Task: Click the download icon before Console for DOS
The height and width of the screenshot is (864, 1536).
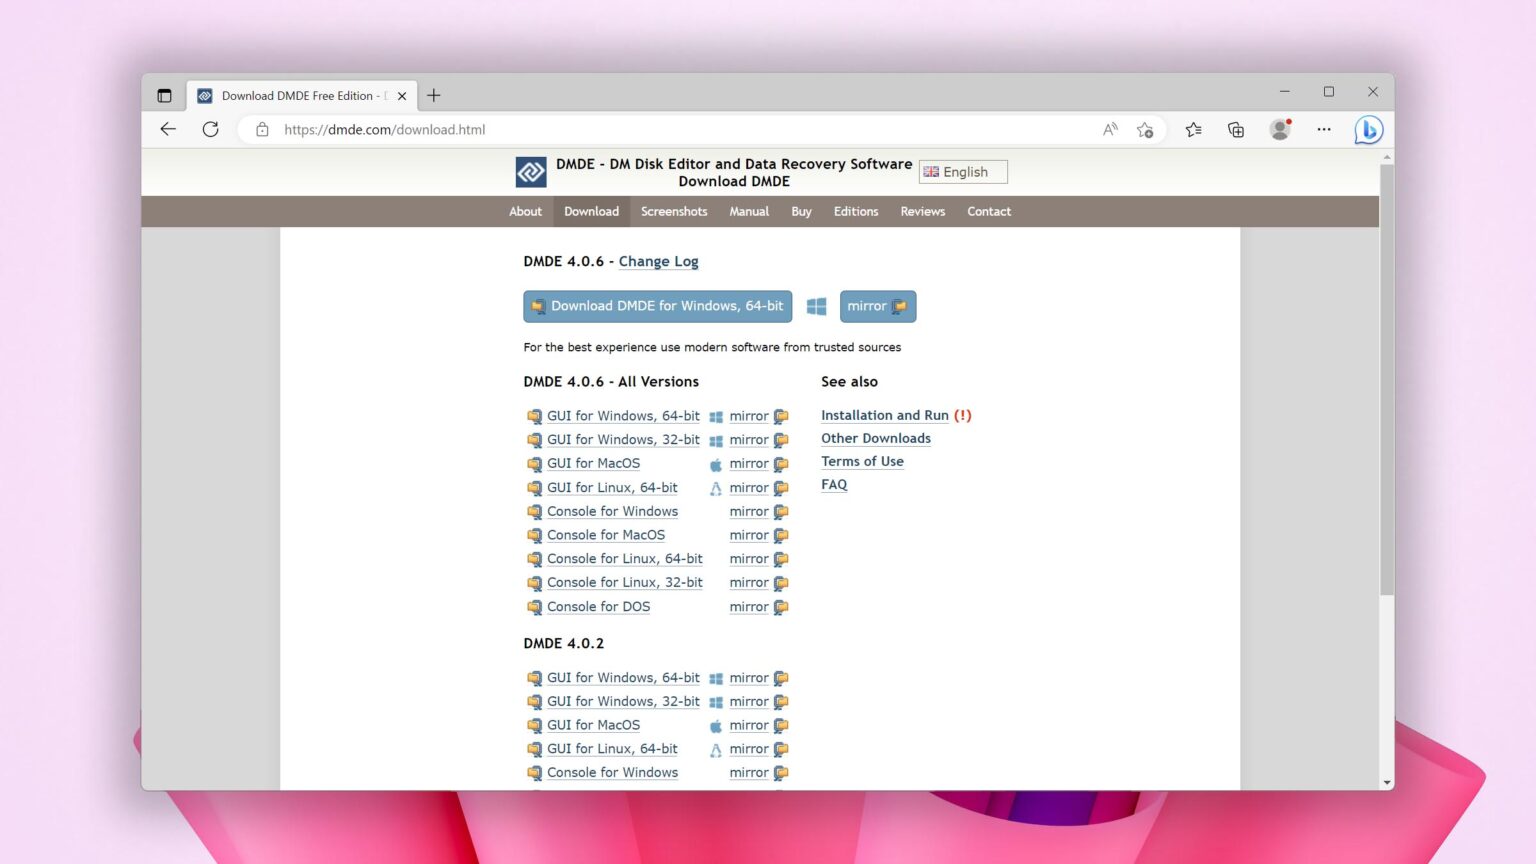Action: point(535,607)
